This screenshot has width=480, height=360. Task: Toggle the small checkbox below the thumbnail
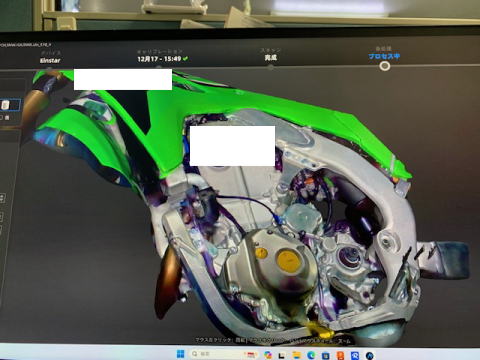pyautogui.click(x=1, y=117)
